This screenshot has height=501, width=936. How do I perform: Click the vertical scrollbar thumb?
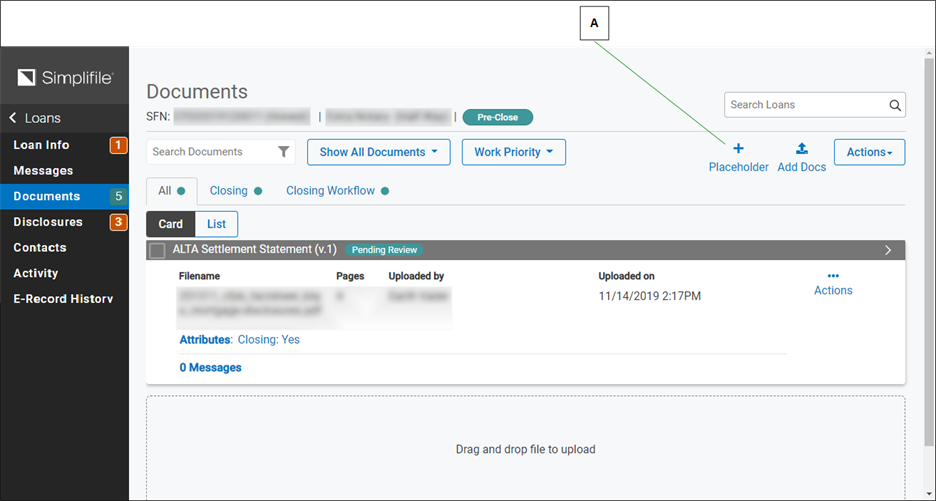click(929, 251)
